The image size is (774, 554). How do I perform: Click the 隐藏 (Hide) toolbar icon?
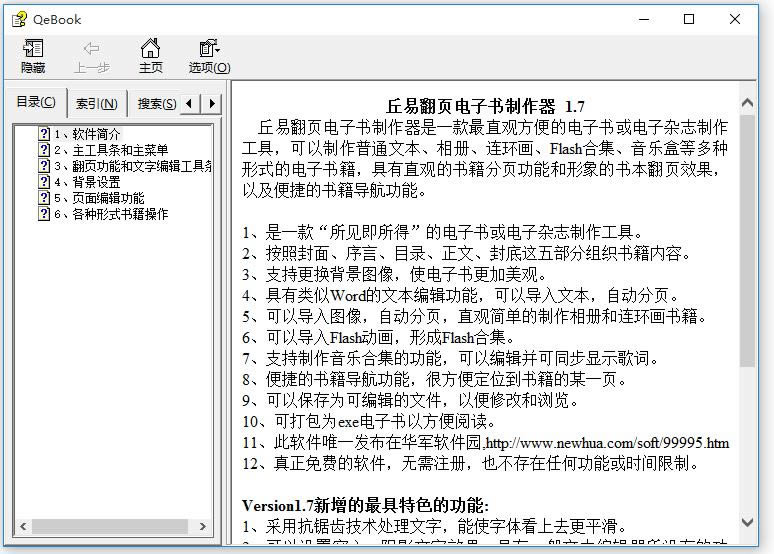coord(33,49)
